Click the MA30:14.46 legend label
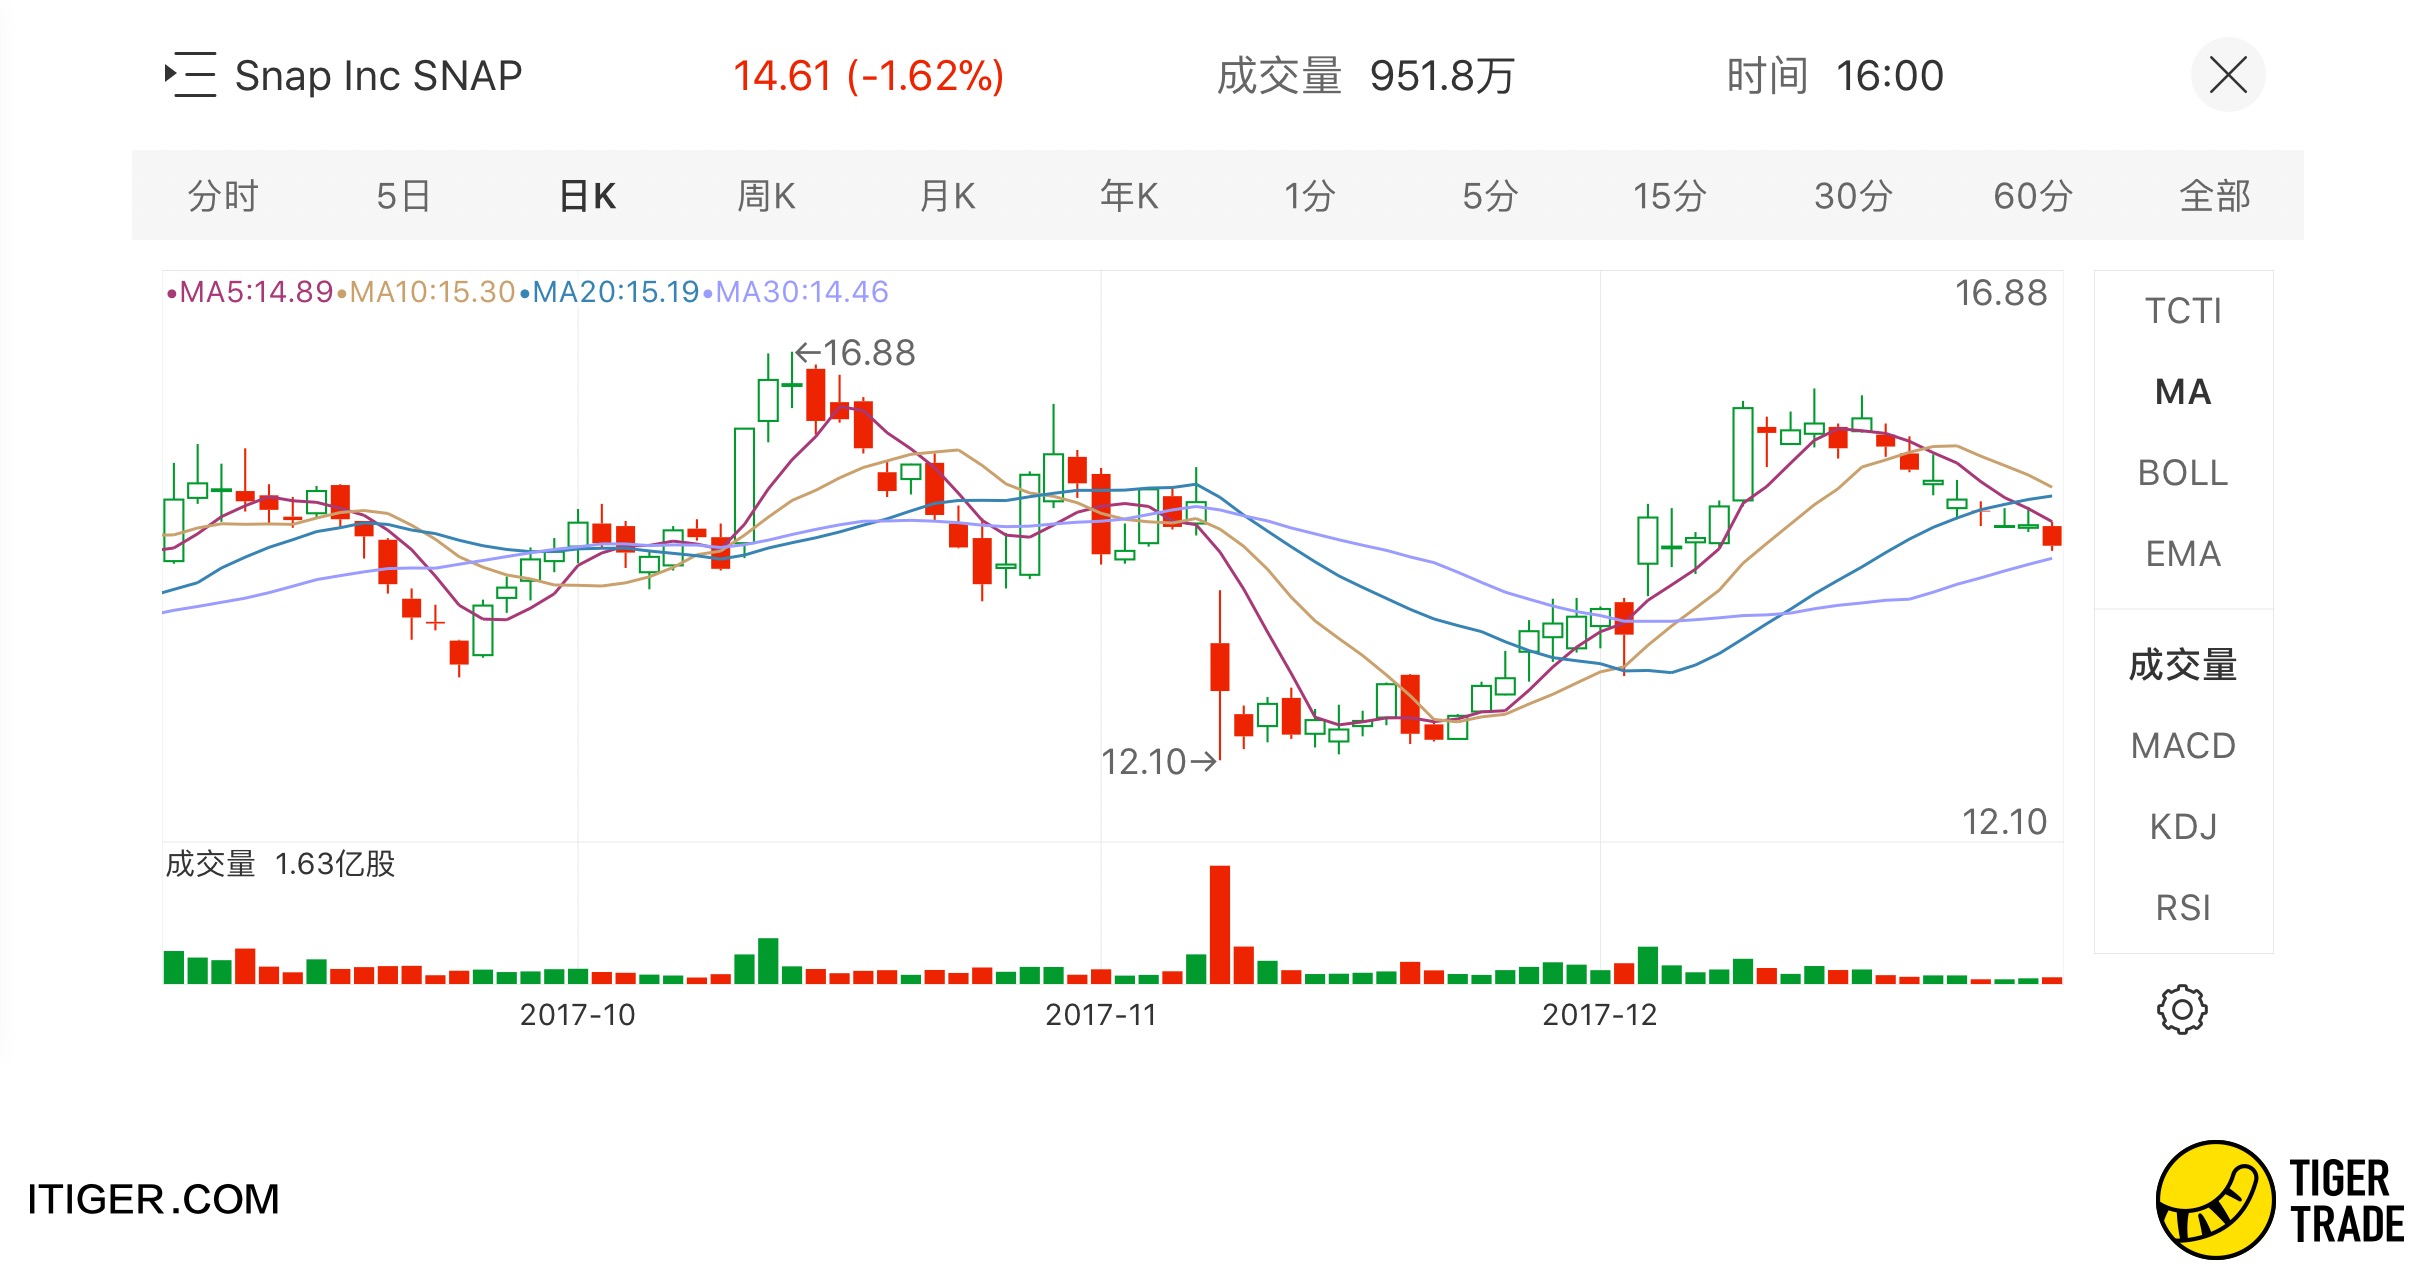 click(x=796, y=292)
